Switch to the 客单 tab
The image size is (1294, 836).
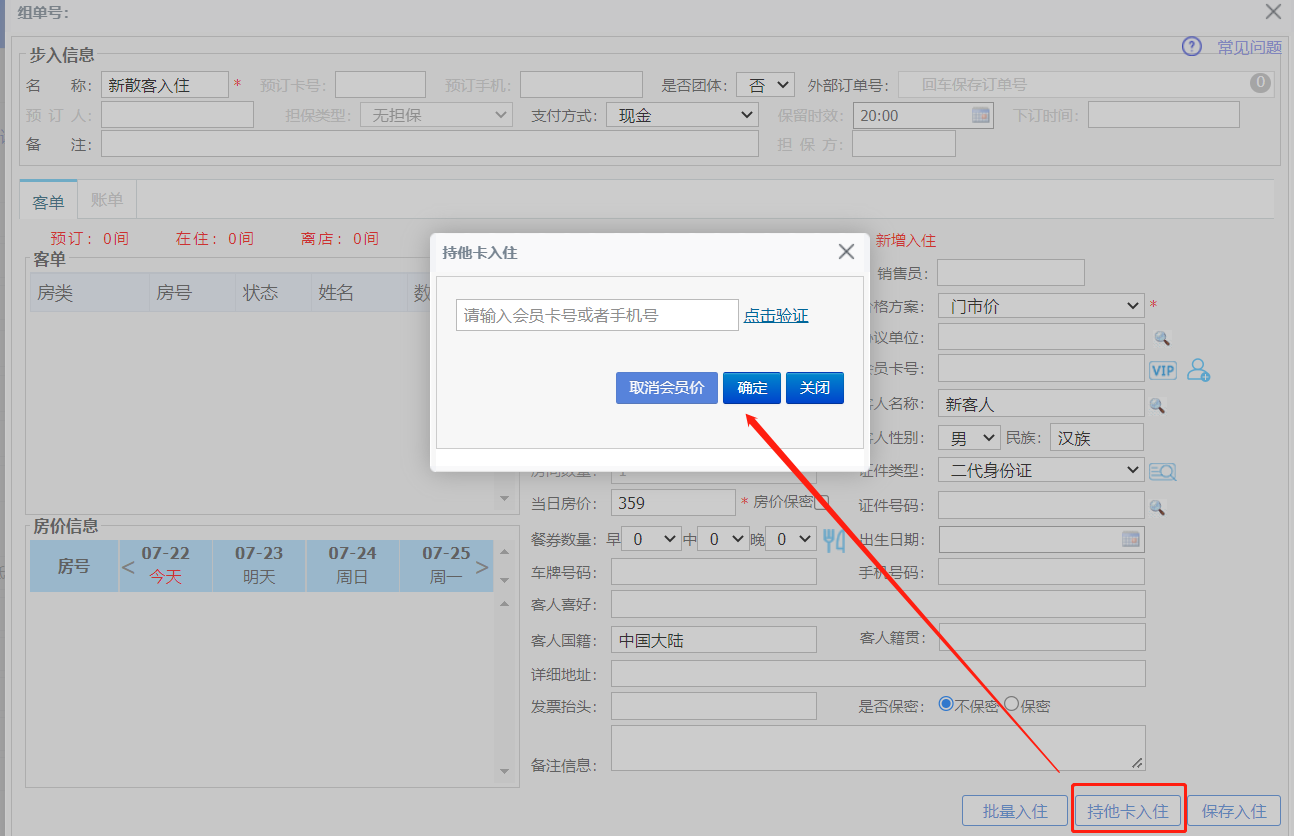tap(48, 201)
